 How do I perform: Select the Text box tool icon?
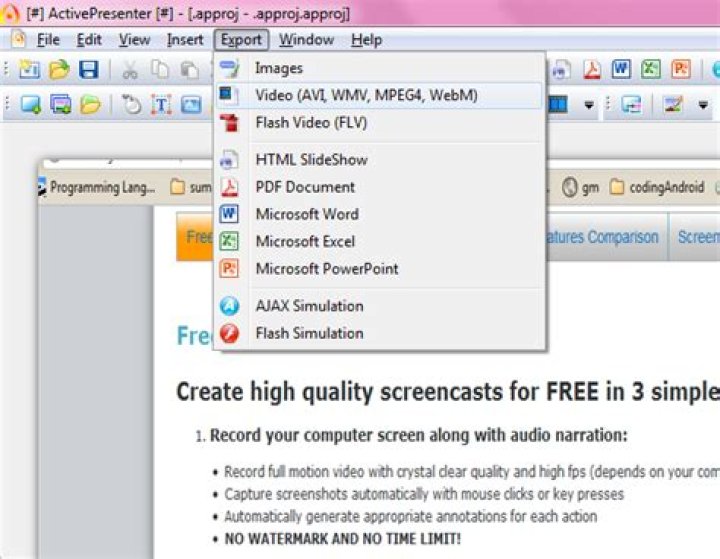pyautogui.click(x=161, y=105)
